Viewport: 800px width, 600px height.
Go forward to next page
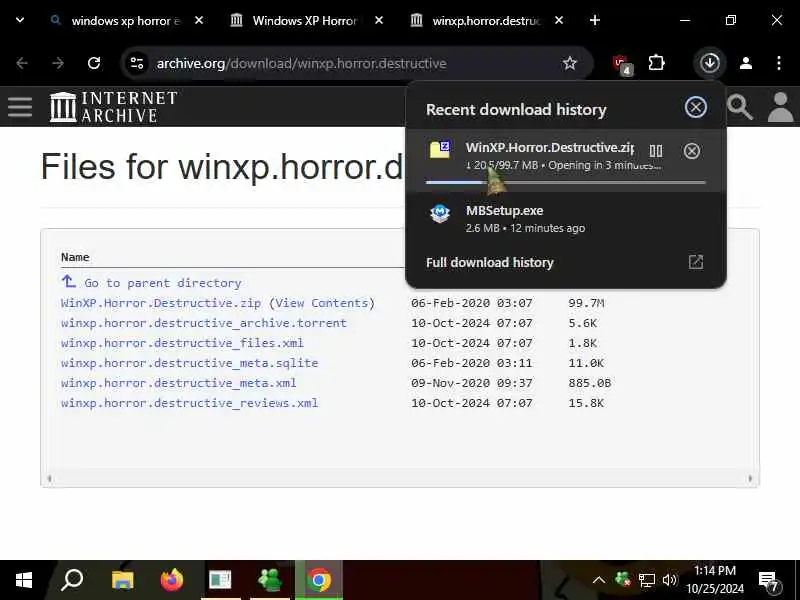click(58, 63)
